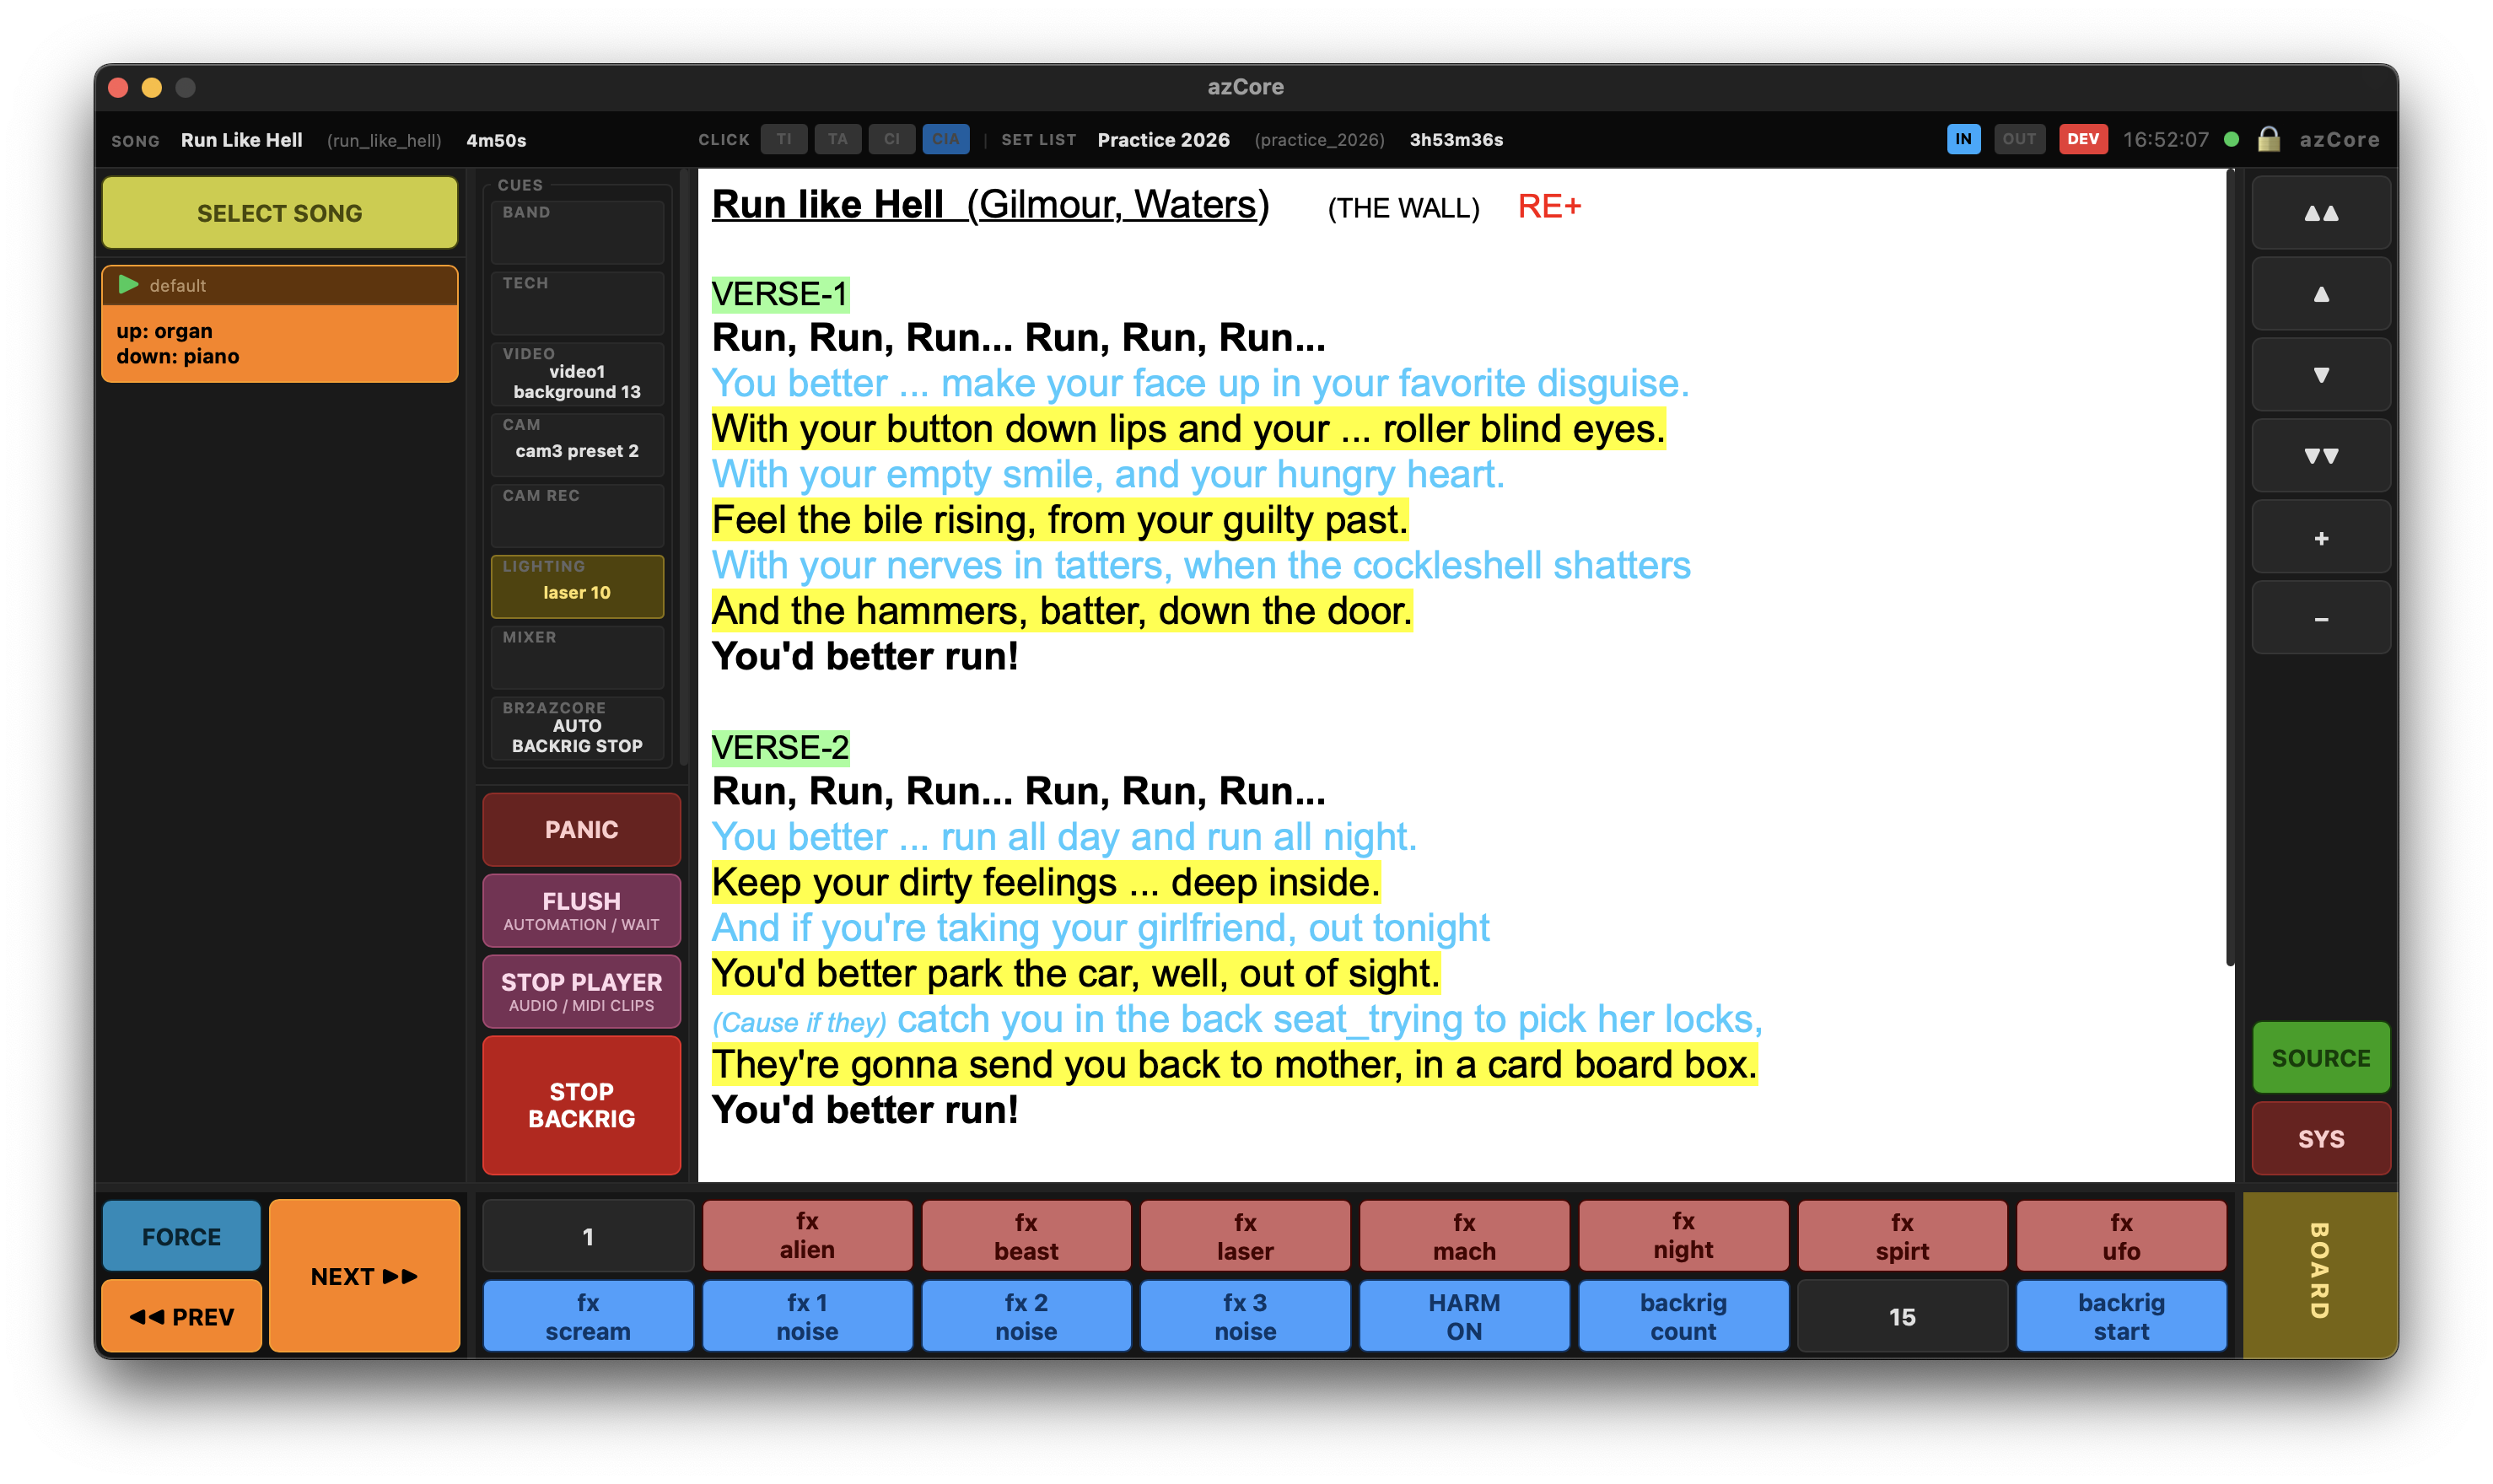Click the minus icon on the right panel

click(x=2320, y=617)
